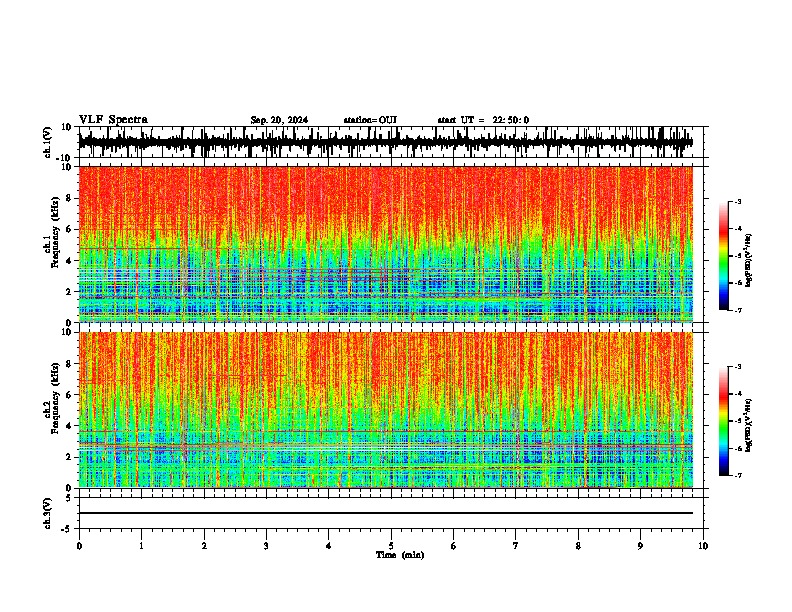Viewport: 792px width, 612px height.
Task: Click time axis tick label "9"
Action: click(640, 546)
